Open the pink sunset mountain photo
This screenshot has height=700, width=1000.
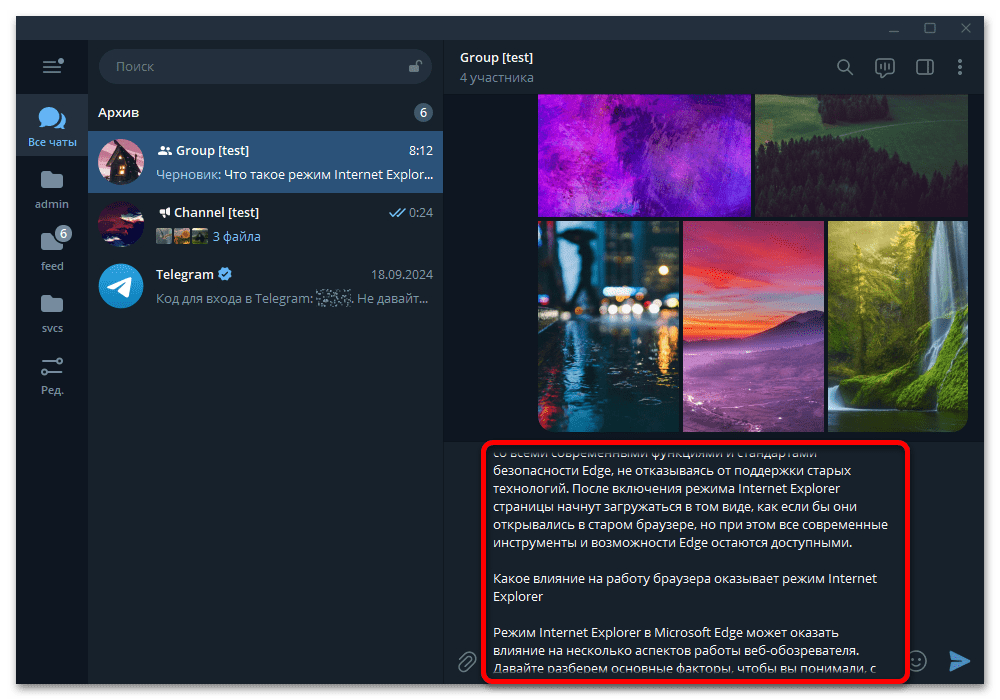pyautogui.click(x=753, y=326)
